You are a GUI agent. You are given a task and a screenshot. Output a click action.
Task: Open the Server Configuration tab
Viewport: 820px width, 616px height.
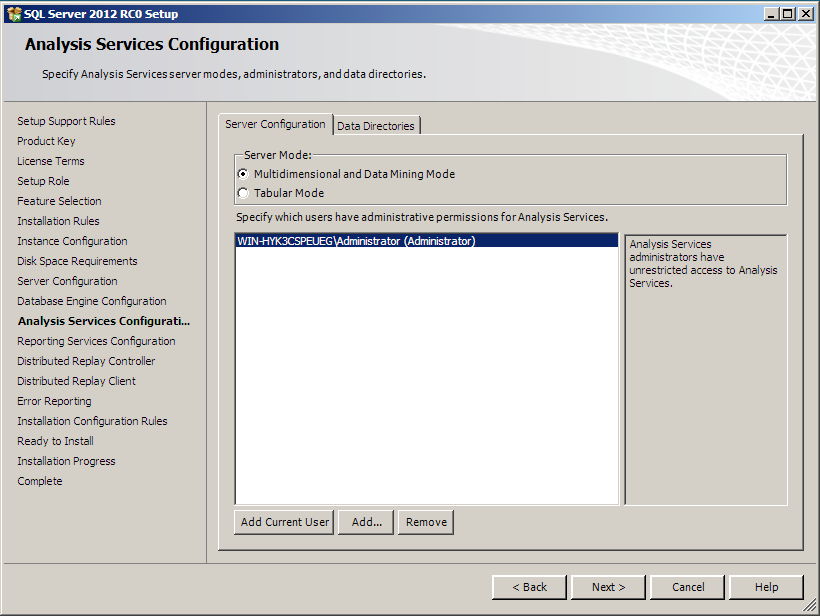point(275,124)
